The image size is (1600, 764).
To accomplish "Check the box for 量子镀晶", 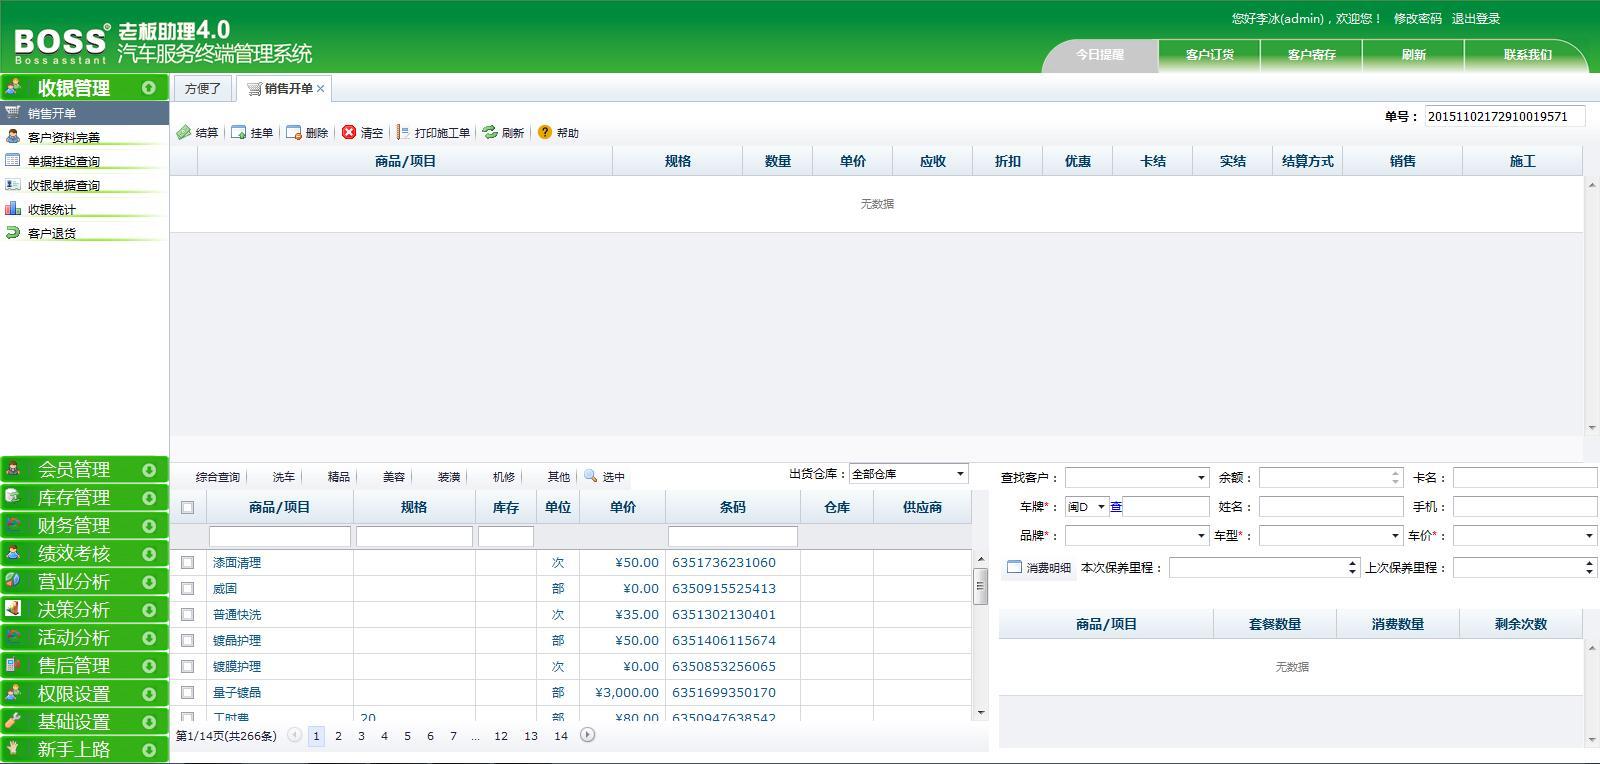I will click(187, 692).
